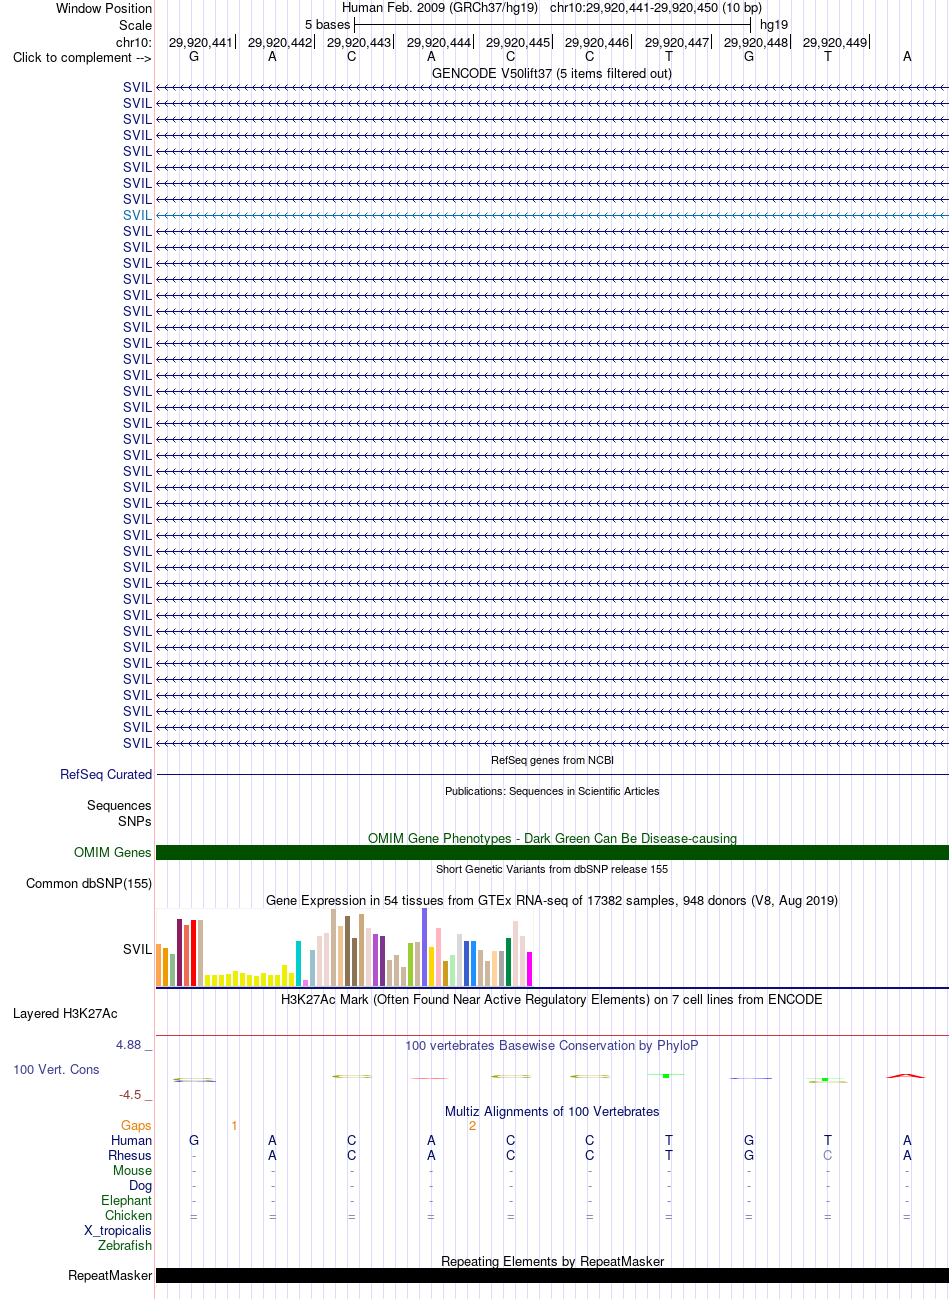
Task: Click the black RepeatMasker bar
Action: [552, 1275]
